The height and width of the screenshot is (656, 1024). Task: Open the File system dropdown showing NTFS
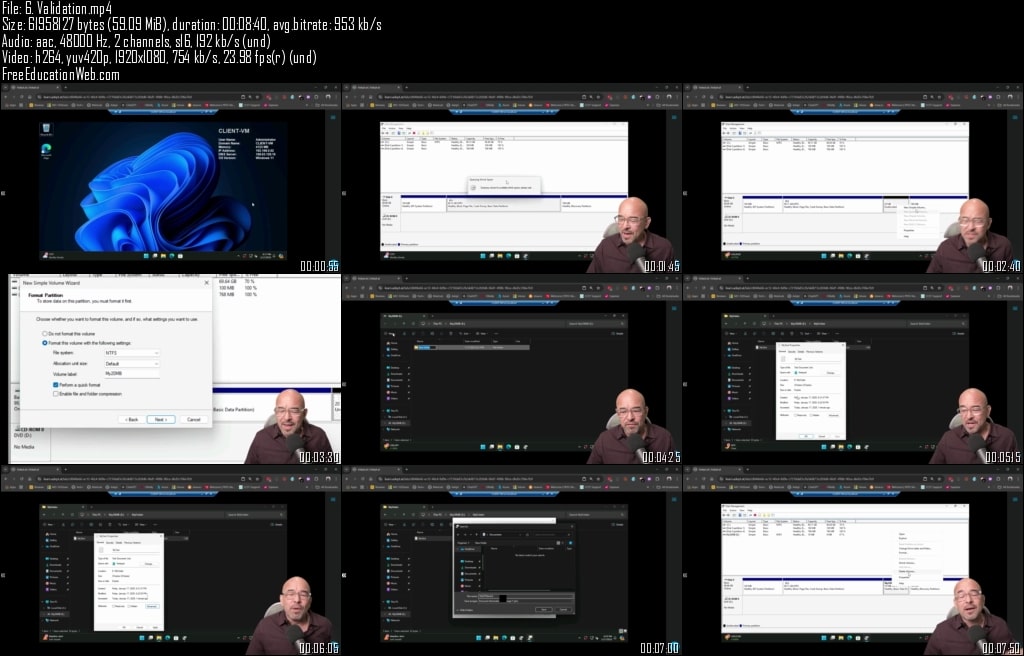tap(131, 353)
